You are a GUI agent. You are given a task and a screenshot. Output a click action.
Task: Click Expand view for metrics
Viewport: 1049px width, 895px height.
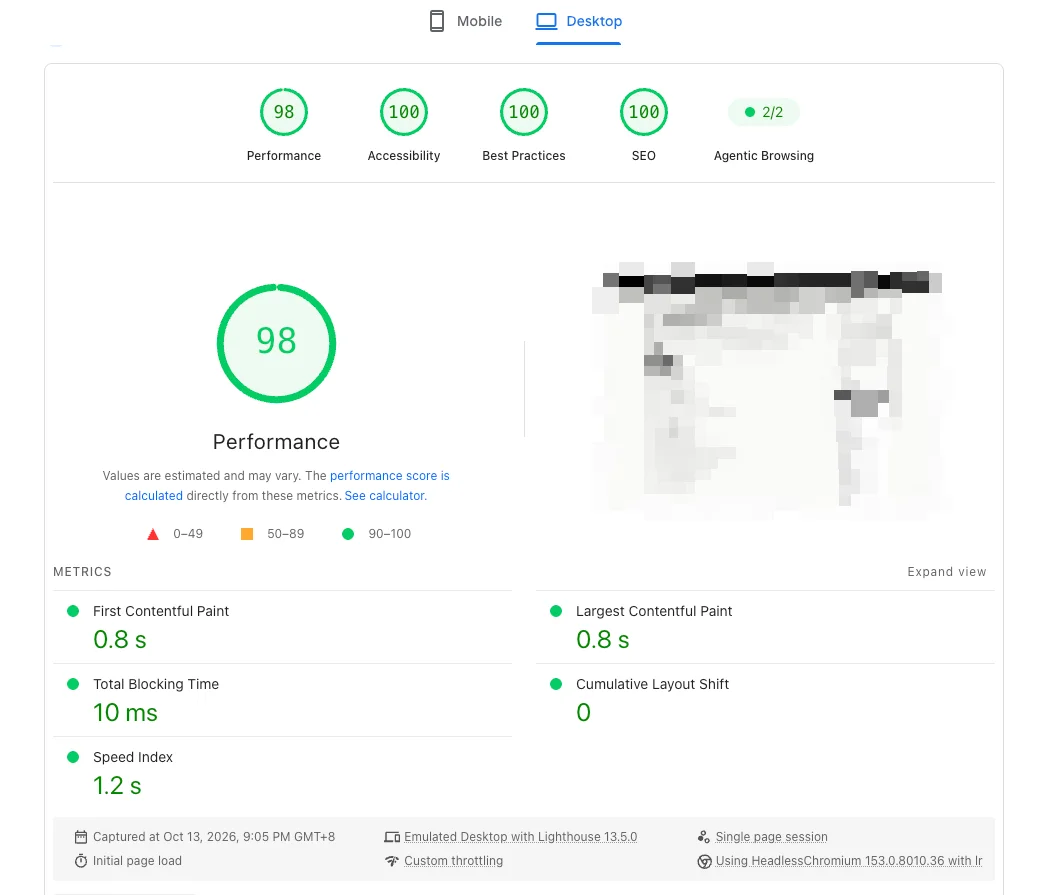(x=946, y=572)
